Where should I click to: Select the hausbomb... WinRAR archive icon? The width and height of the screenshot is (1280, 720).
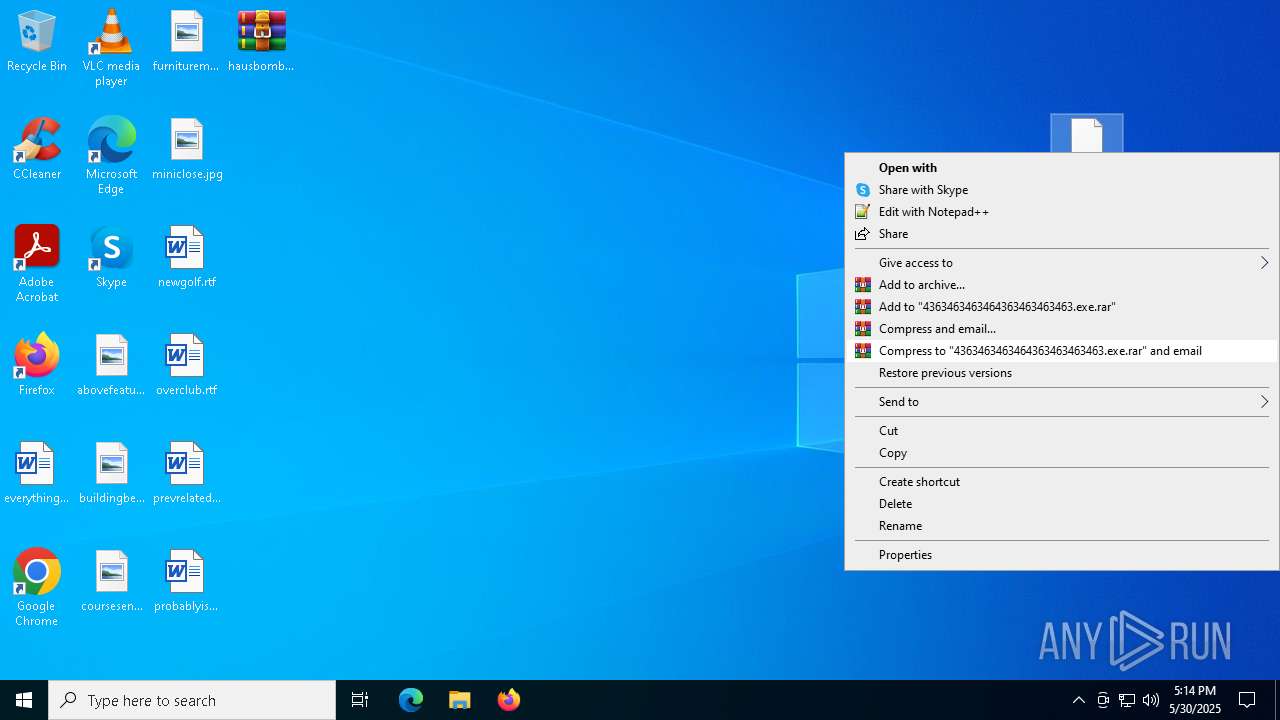(261, 42)
